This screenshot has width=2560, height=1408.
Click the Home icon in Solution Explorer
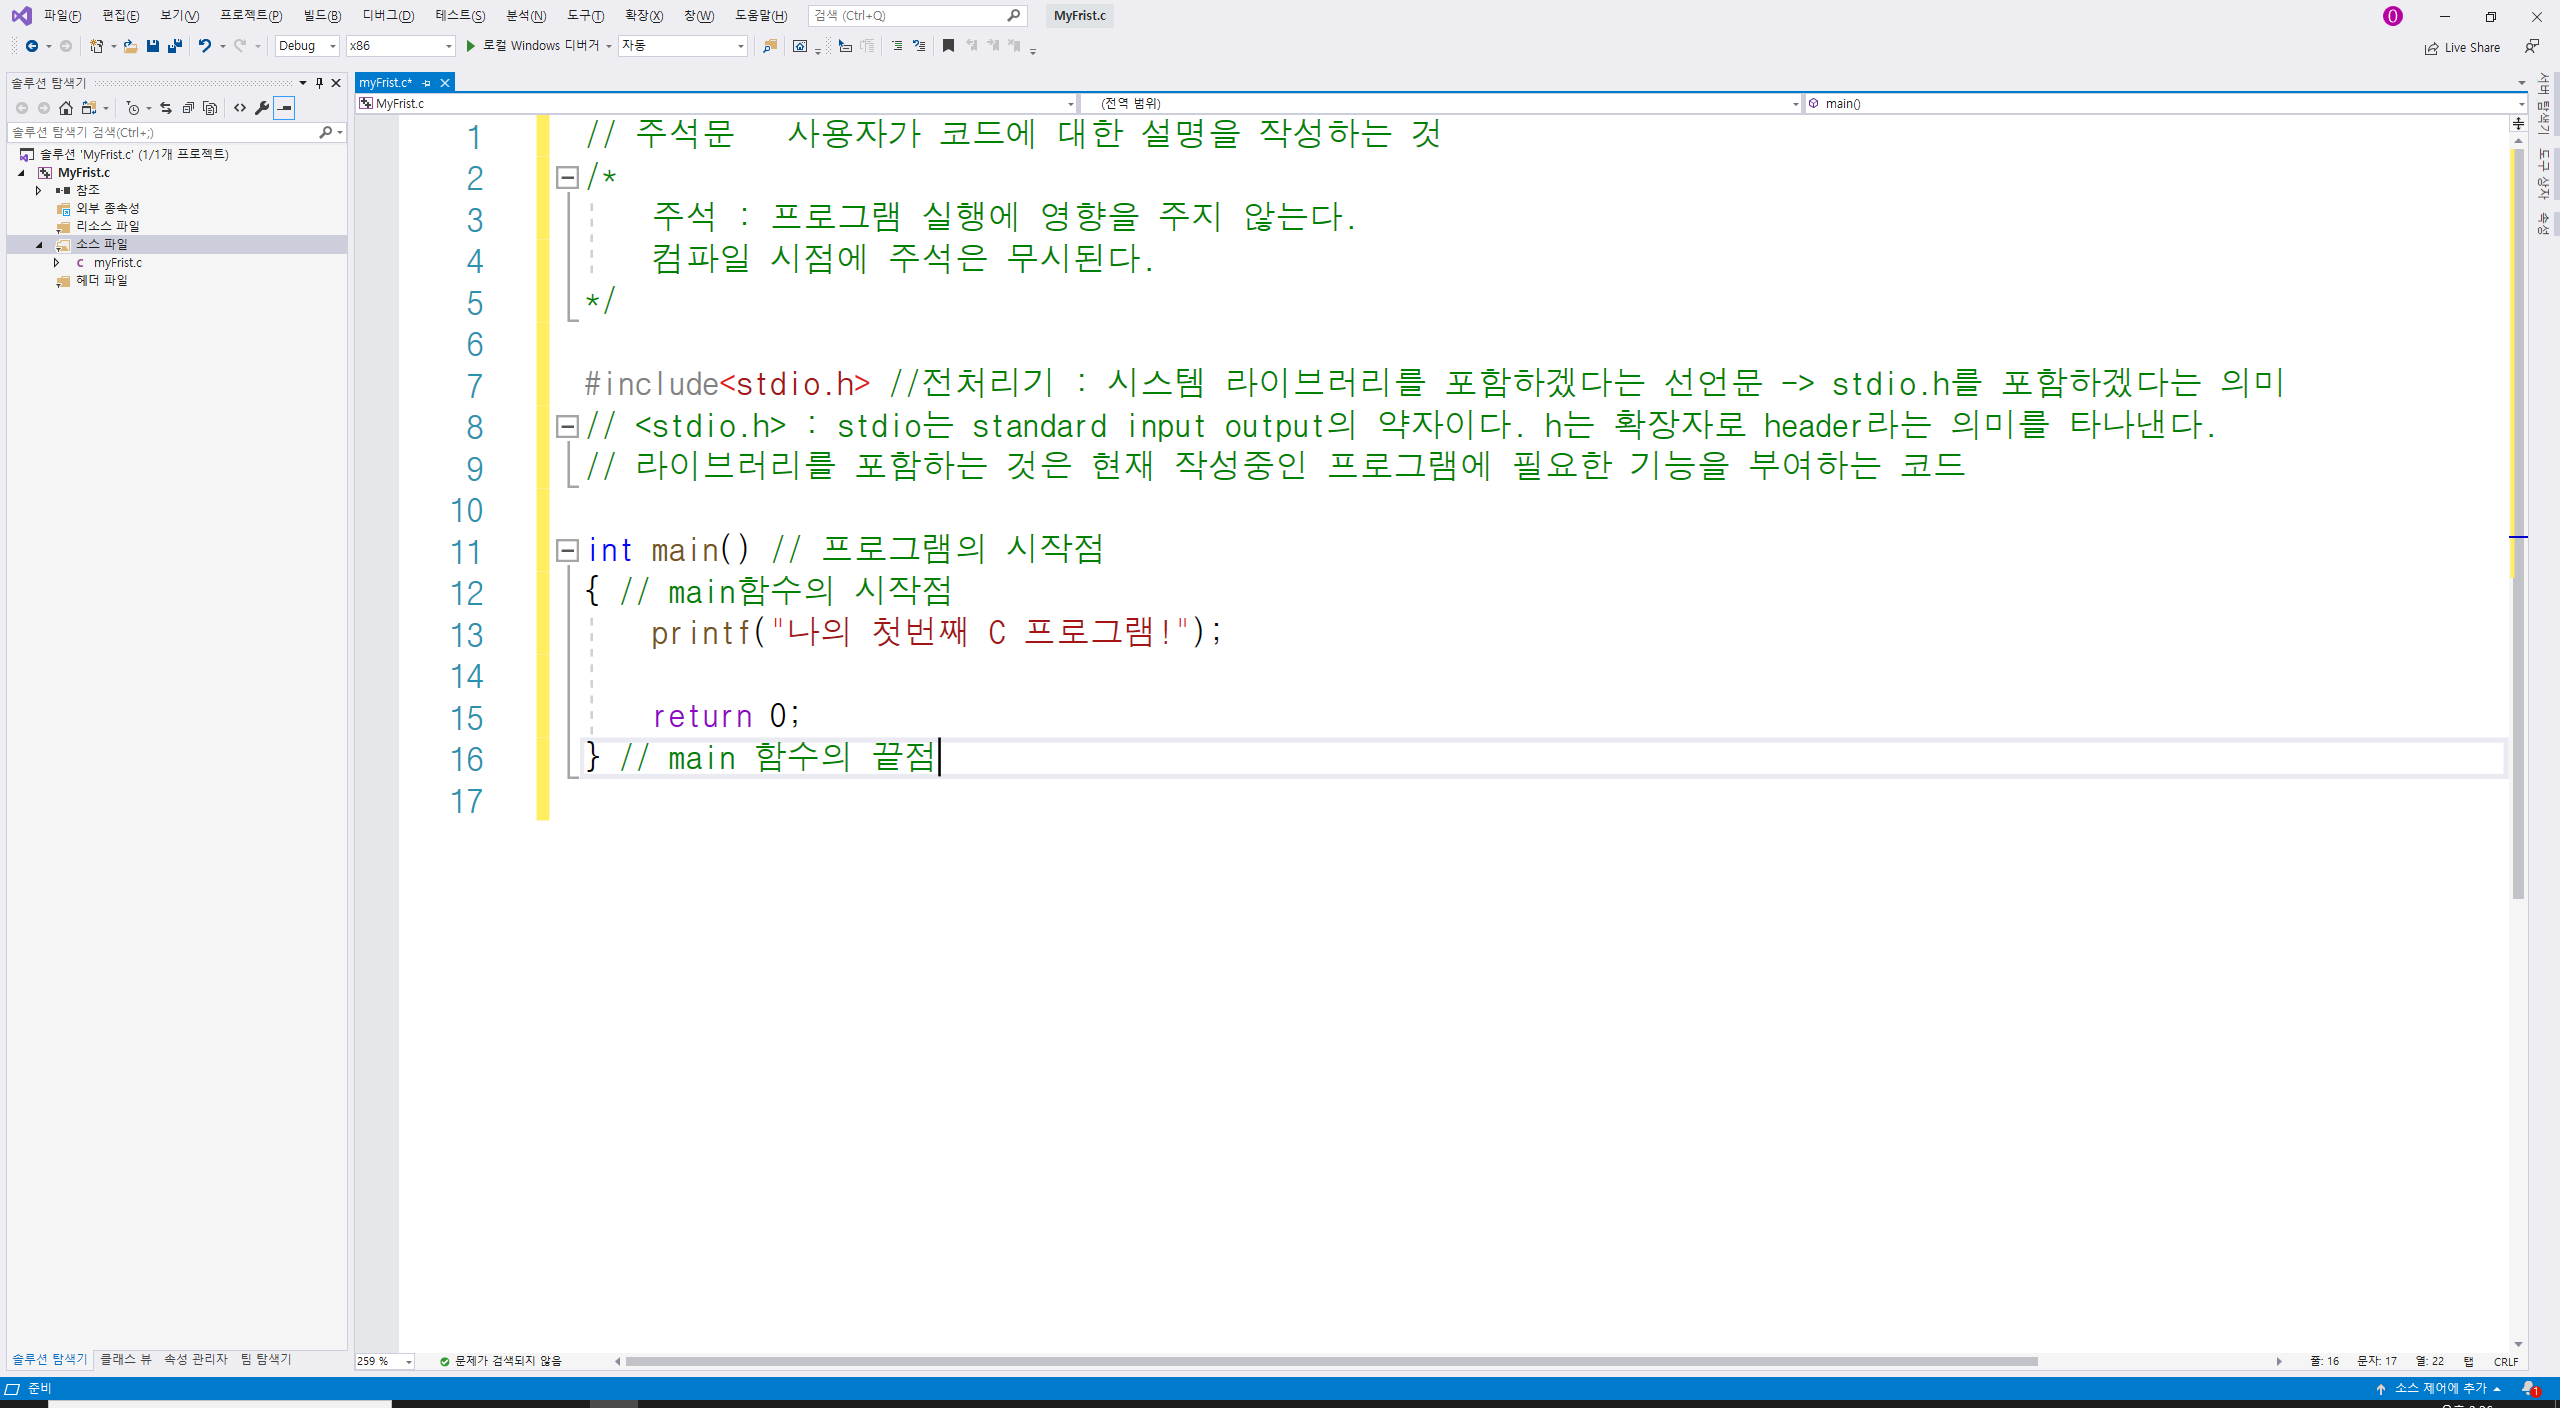point(66,108)
